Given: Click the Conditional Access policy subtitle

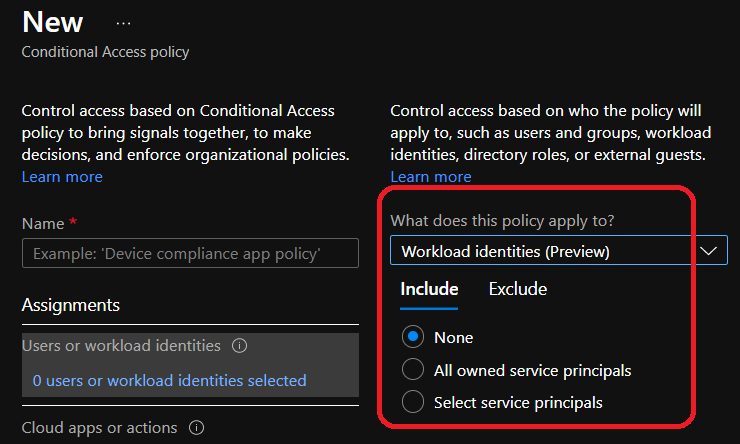Looking at the screenshot, I should tap(105, 51).
